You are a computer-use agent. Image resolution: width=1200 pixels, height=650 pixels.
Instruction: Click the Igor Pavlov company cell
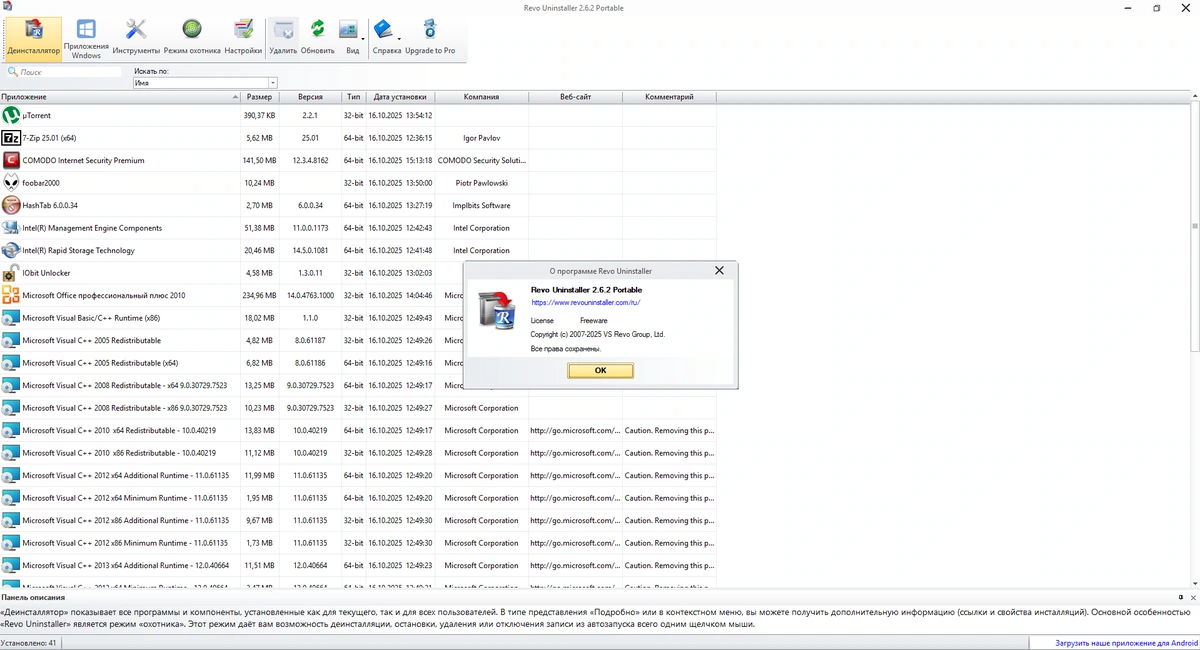481,138
